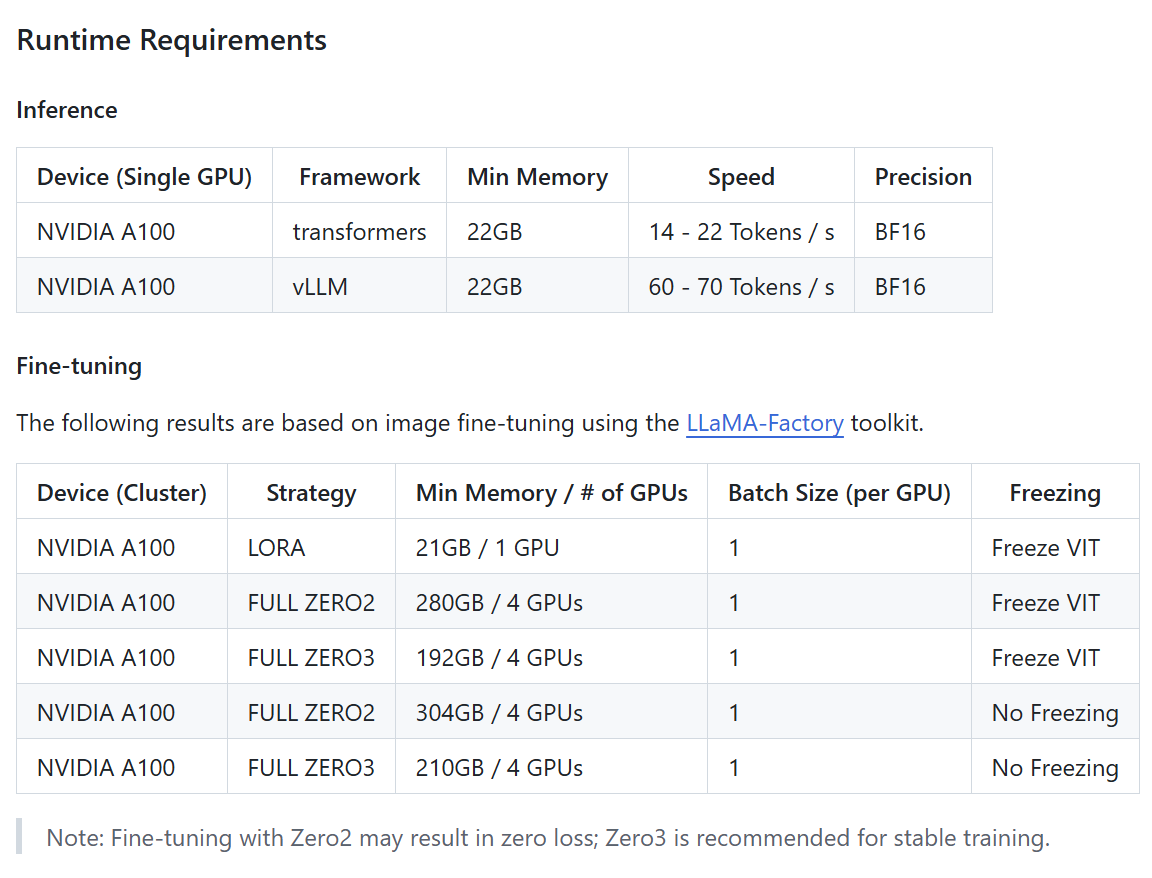
Task: Select the Batch Size (per GPU) header
Action: (839, 492)
